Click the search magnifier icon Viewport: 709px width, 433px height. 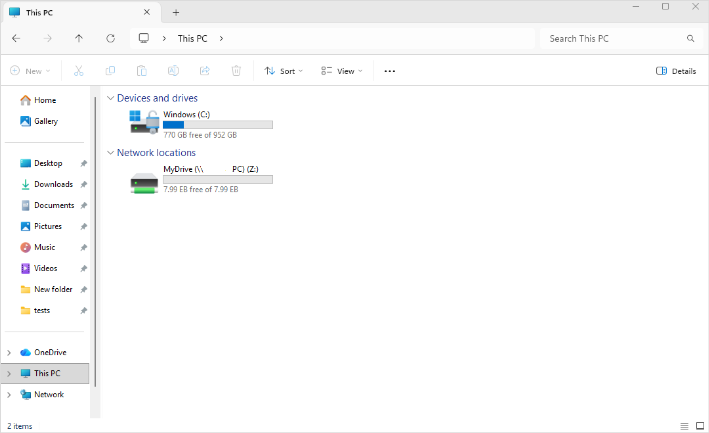click(690, 38)
